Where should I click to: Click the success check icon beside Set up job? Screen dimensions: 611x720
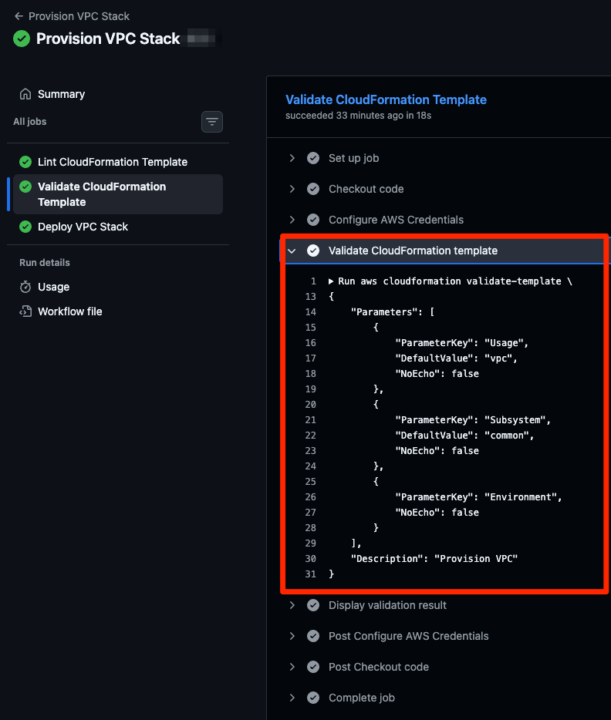click(313, 158)
